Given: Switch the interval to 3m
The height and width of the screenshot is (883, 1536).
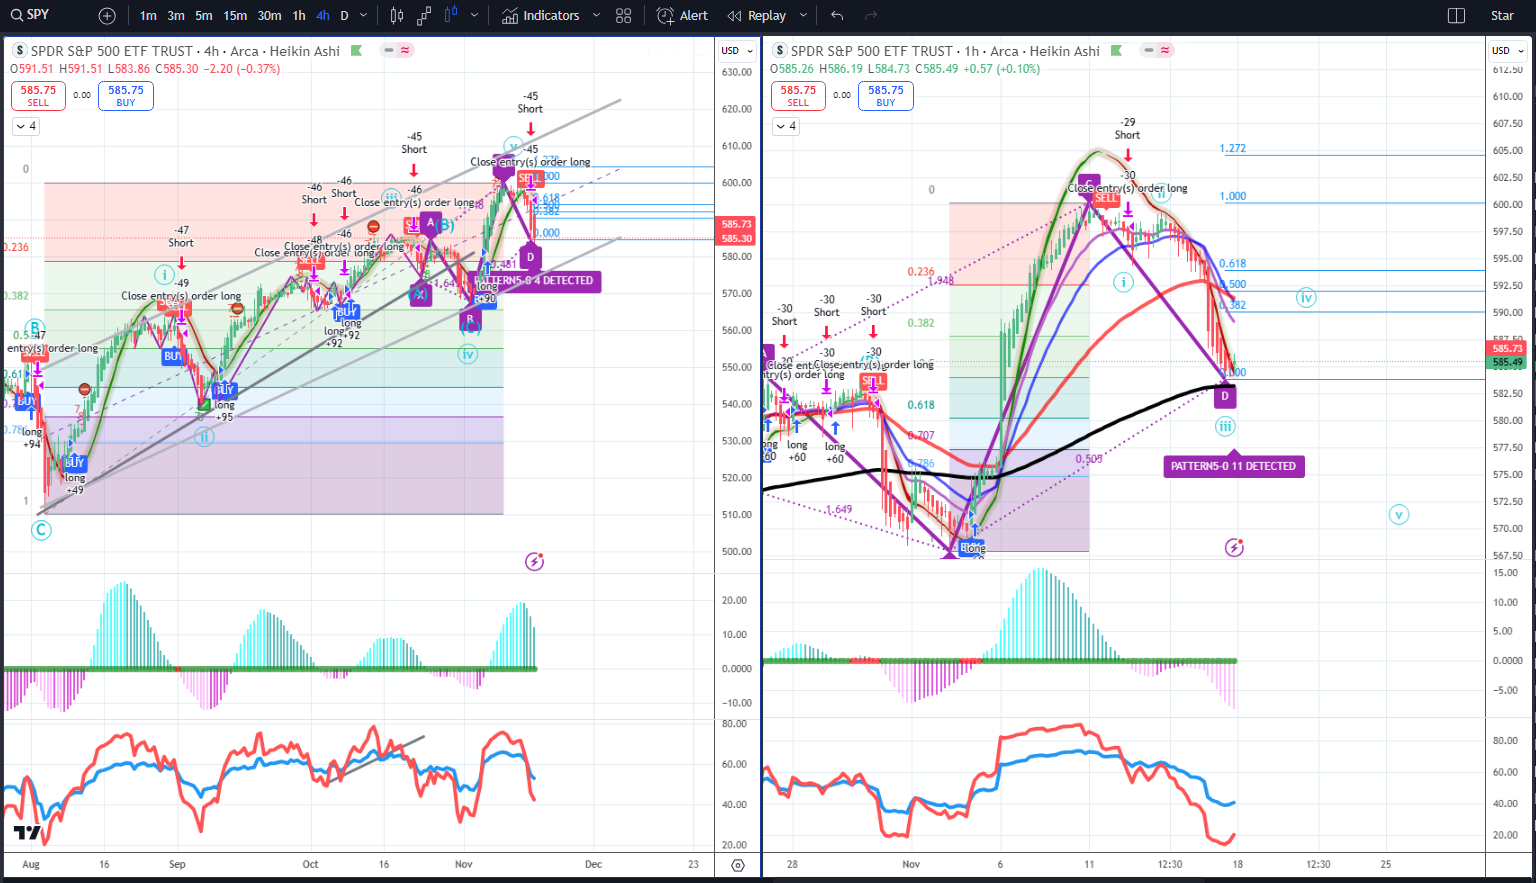Looking at the screenshot, I should [x=176, y=16].
